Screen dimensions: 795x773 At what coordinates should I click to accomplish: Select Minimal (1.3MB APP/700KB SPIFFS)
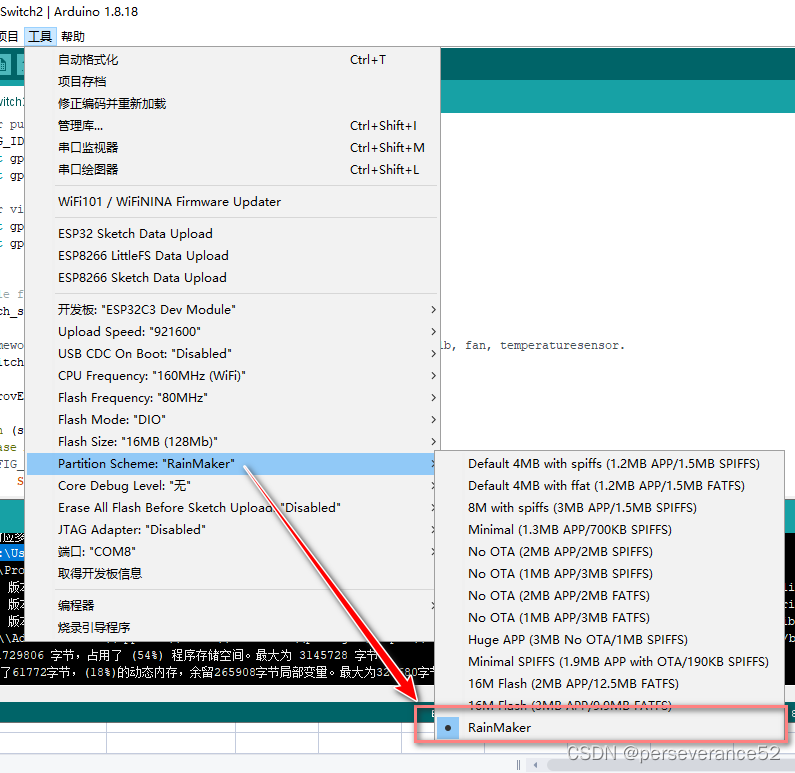click(609, 530)
